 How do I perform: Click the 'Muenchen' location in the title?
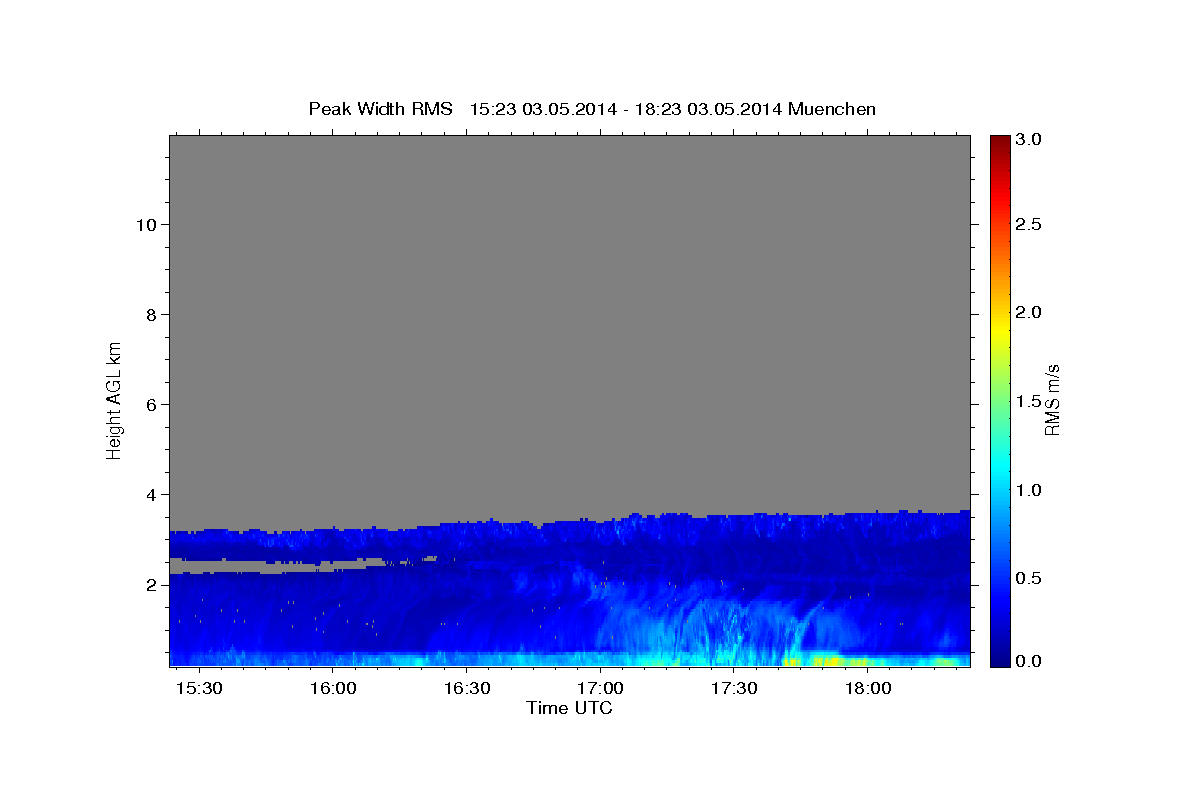coord(832,109)
